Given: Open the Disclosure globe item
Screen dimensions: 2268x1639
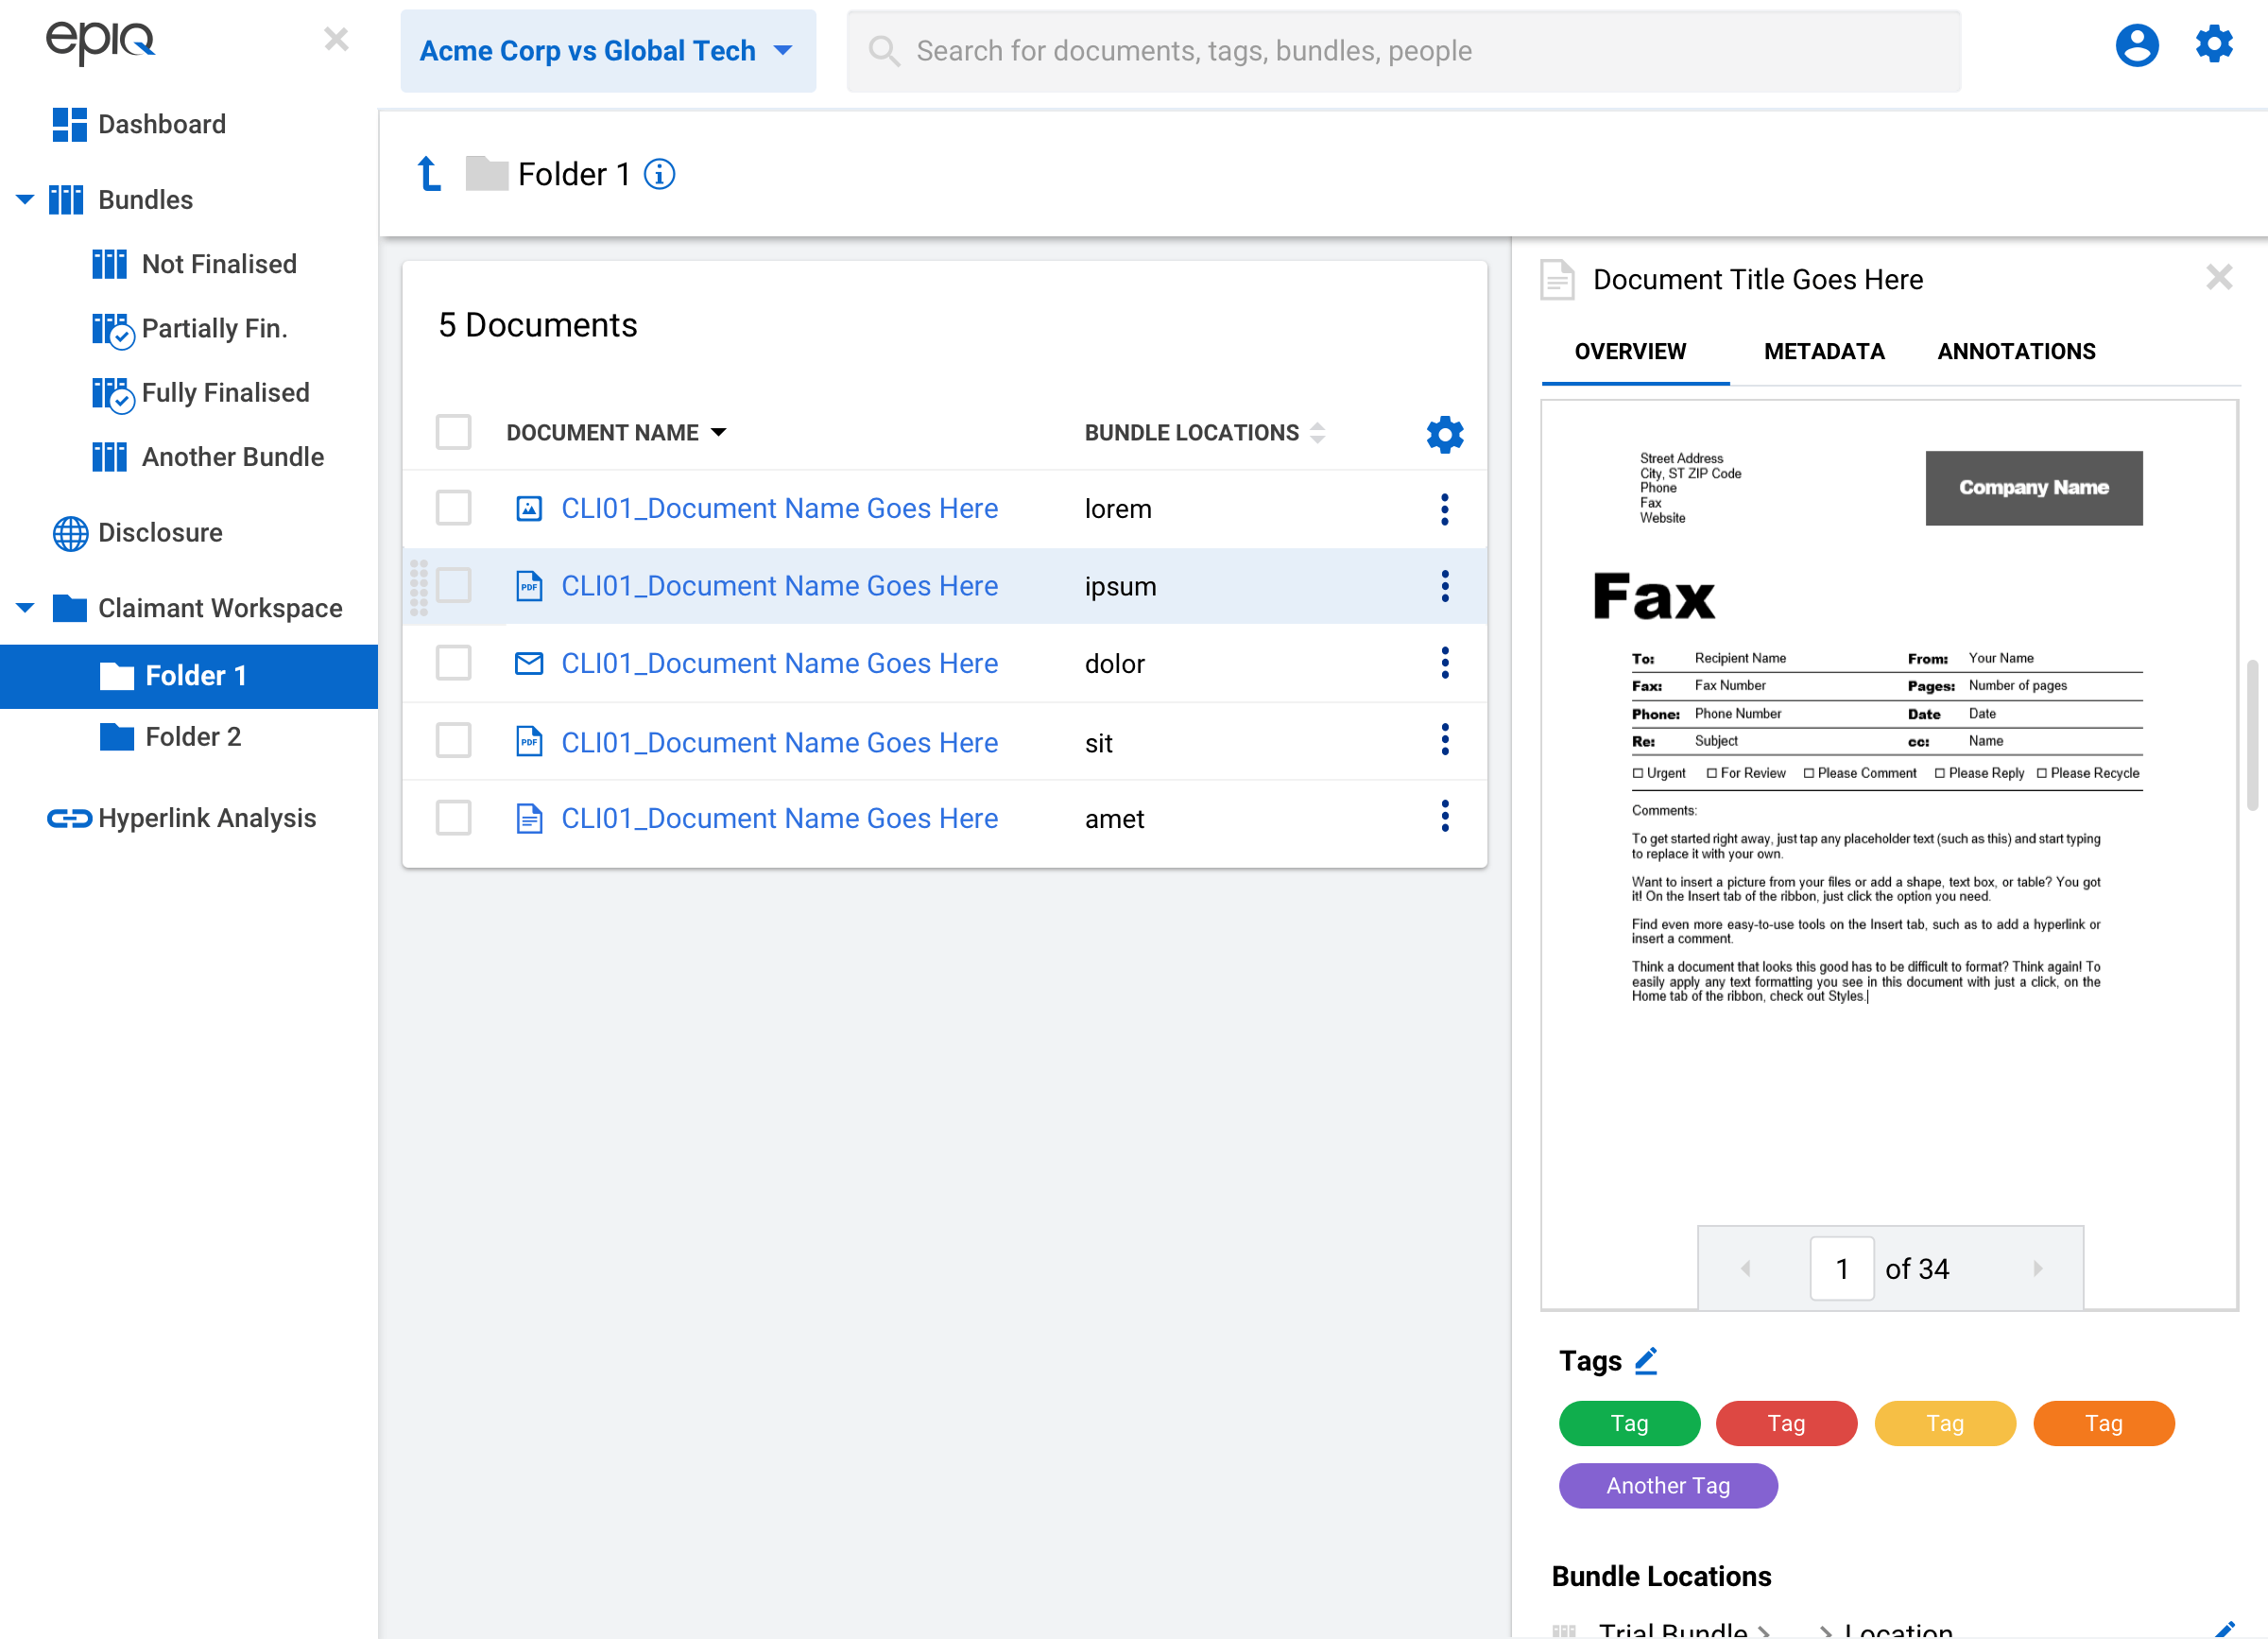Looking at the screenshot, I should pyautogui.click(x=160, y=533).
